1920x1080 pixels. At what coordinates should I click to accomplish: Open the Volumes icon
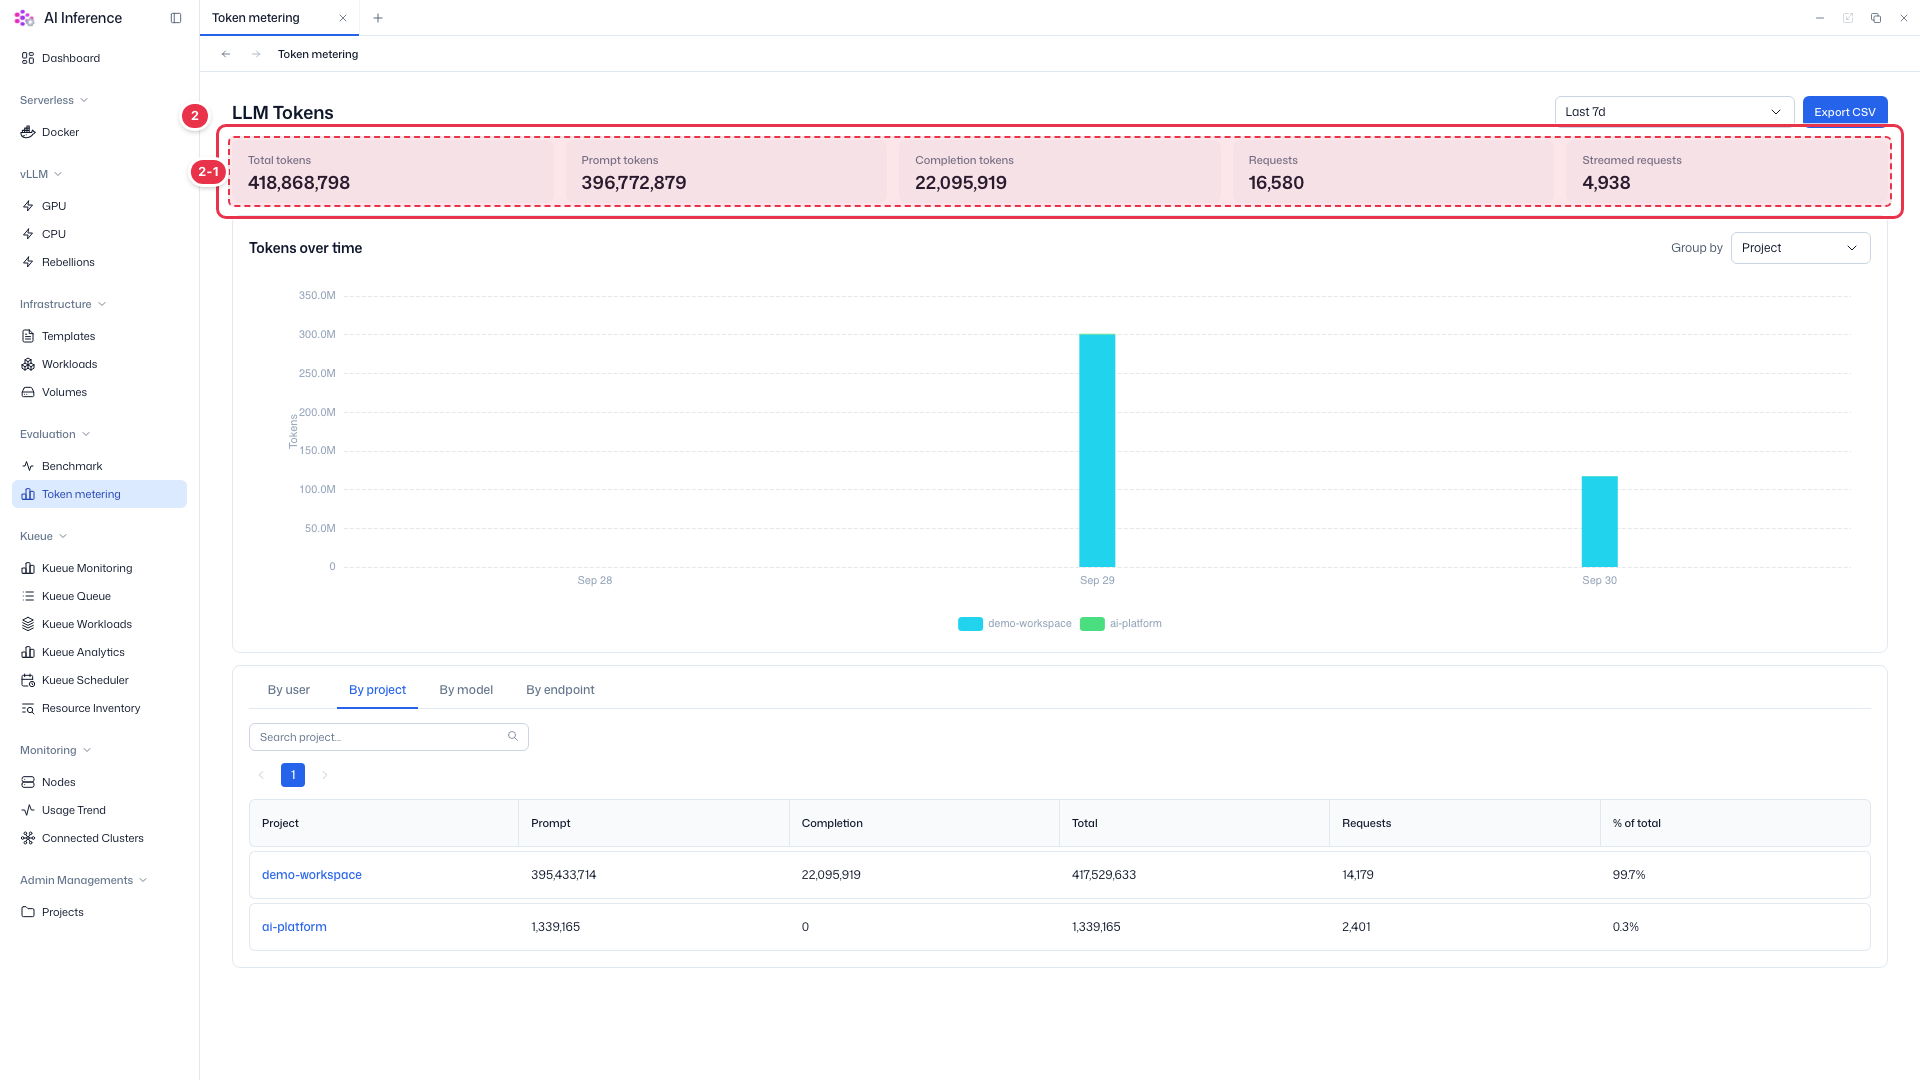28,392
